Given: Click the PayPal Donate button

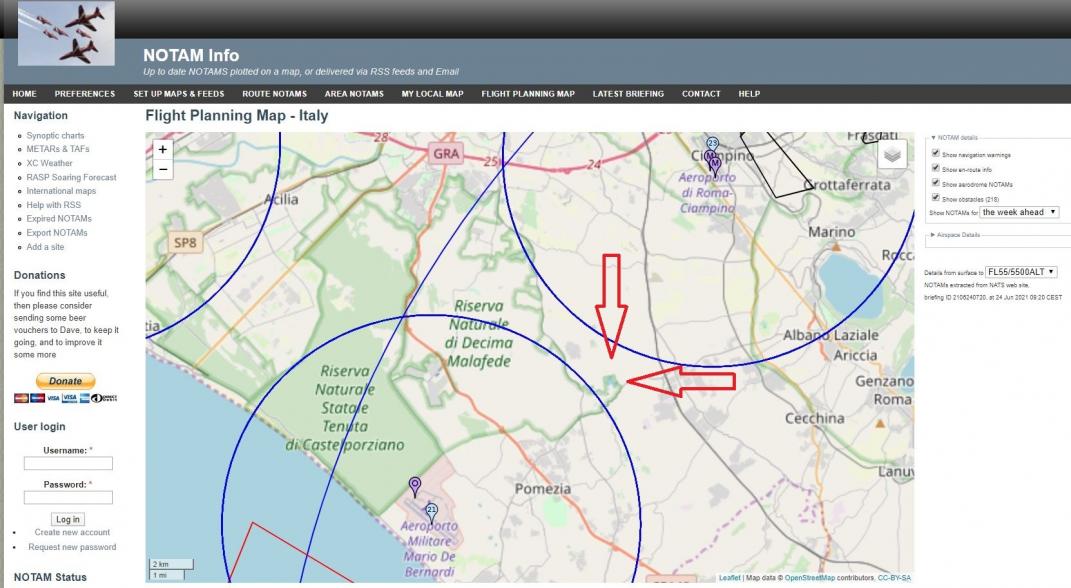Looking at the screenshot, I should [66, 381].
